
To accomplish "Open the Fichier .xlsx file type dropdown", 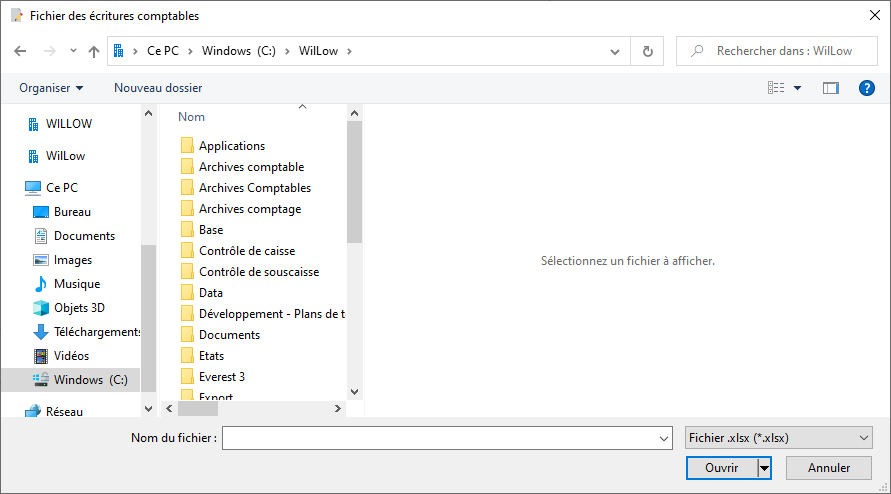I will (778, 438).
